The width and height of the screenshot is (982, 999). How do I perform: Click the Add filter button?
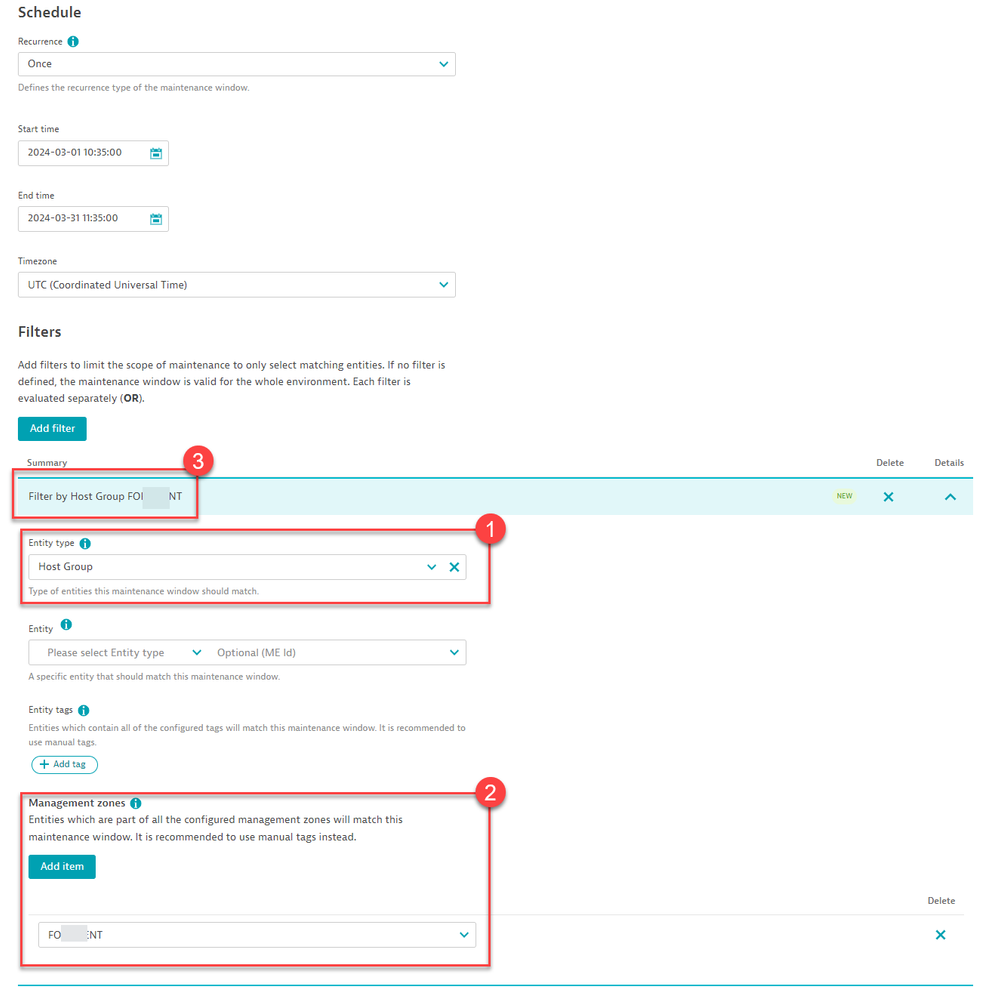52,429
